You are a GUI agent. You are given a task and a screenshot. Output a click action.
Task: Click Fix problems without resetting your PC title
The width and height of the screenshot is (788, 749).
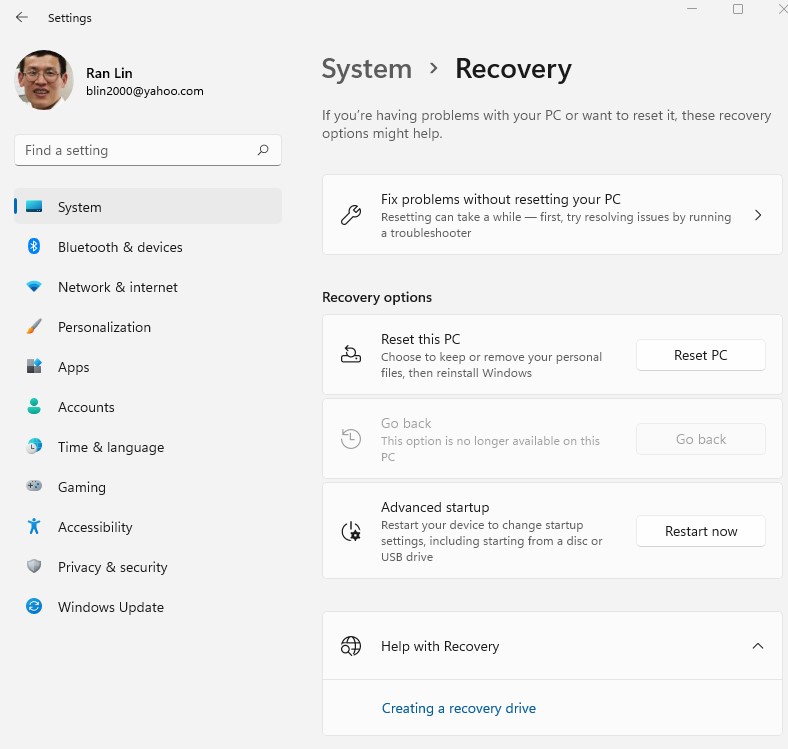click(501, 199)
